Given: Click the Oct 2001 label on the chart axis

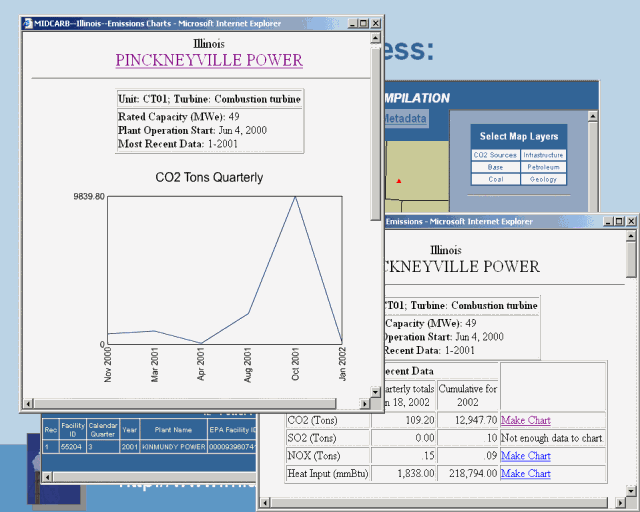Looking at the screenshot, I should point(295,364).
